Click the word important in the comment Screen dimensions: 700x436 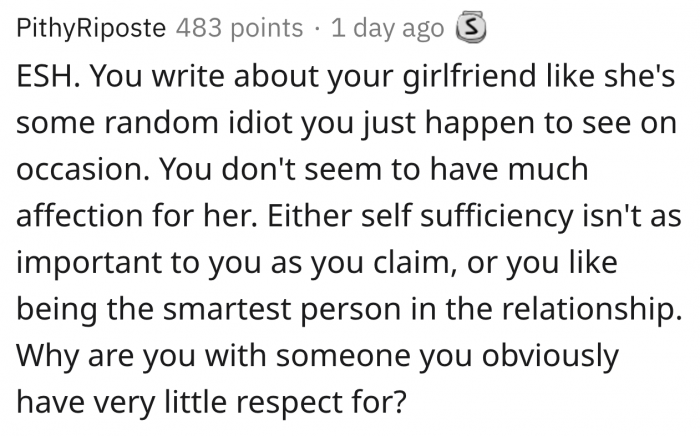[x=89, y=264]
